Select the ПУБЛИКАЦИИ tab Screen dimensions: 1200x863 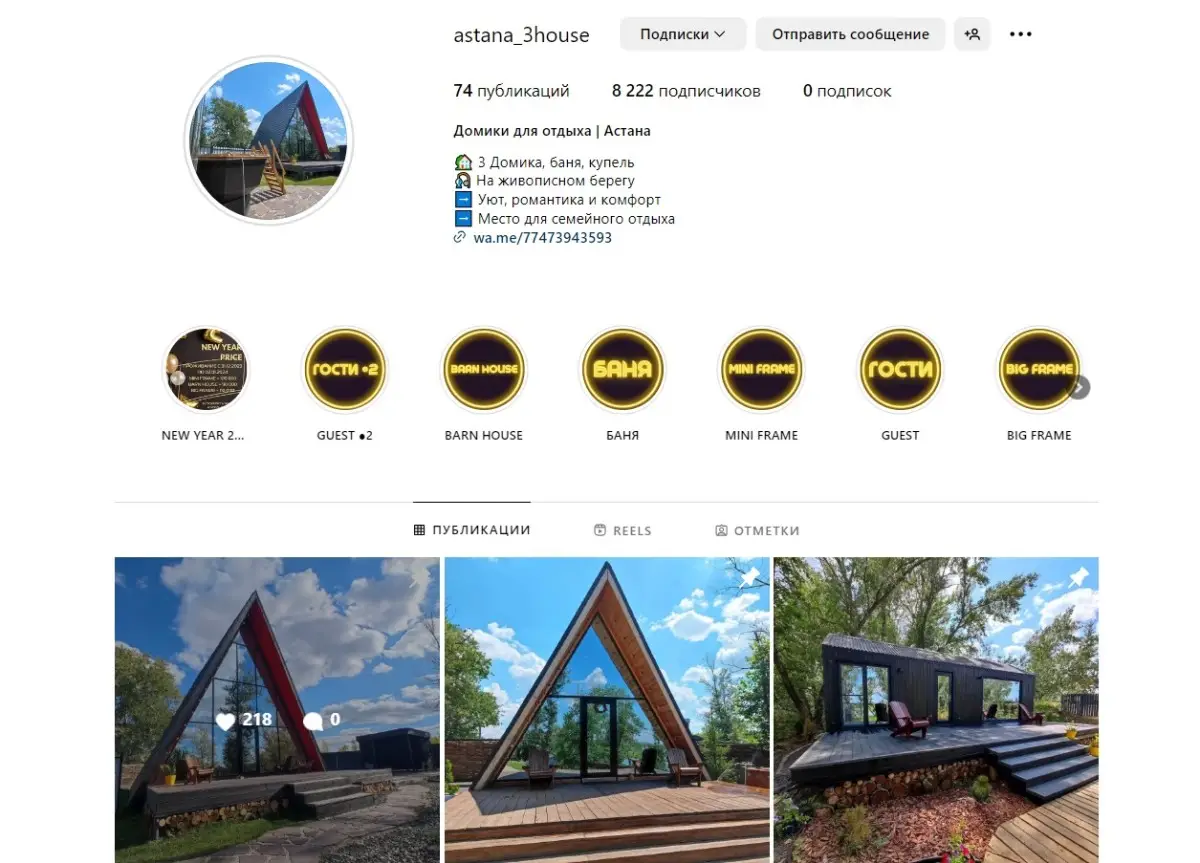(x=472, y=530)
